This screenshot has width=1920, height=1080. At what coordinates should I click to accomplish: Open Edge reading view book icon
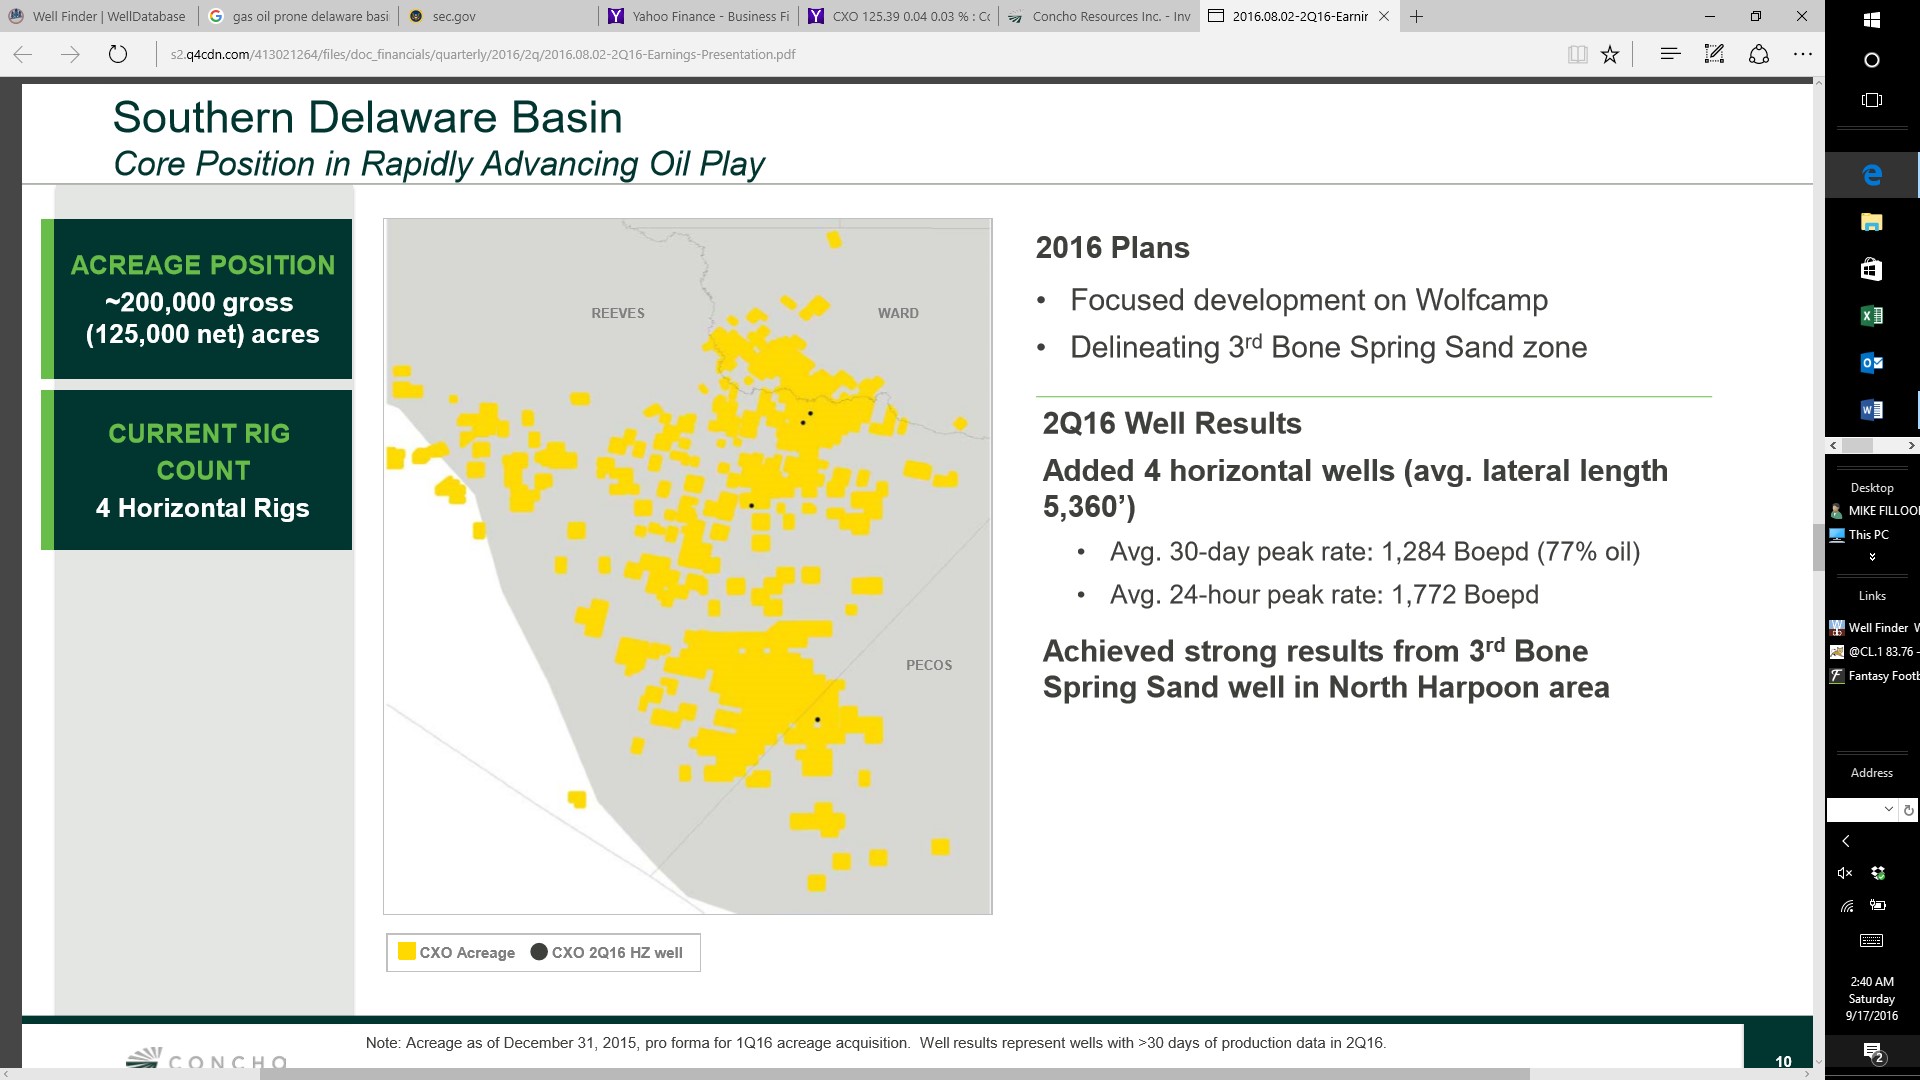(1578, 54)
